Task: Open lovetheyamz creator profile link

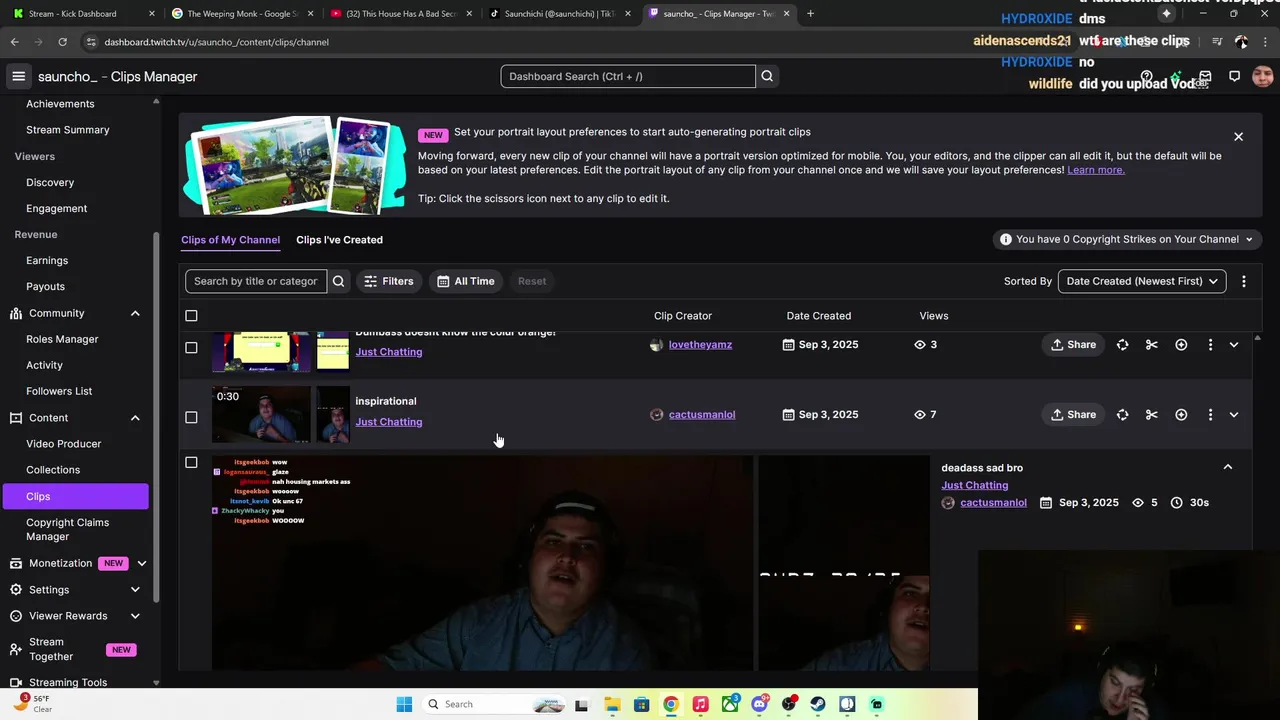Action: point(700,344)
